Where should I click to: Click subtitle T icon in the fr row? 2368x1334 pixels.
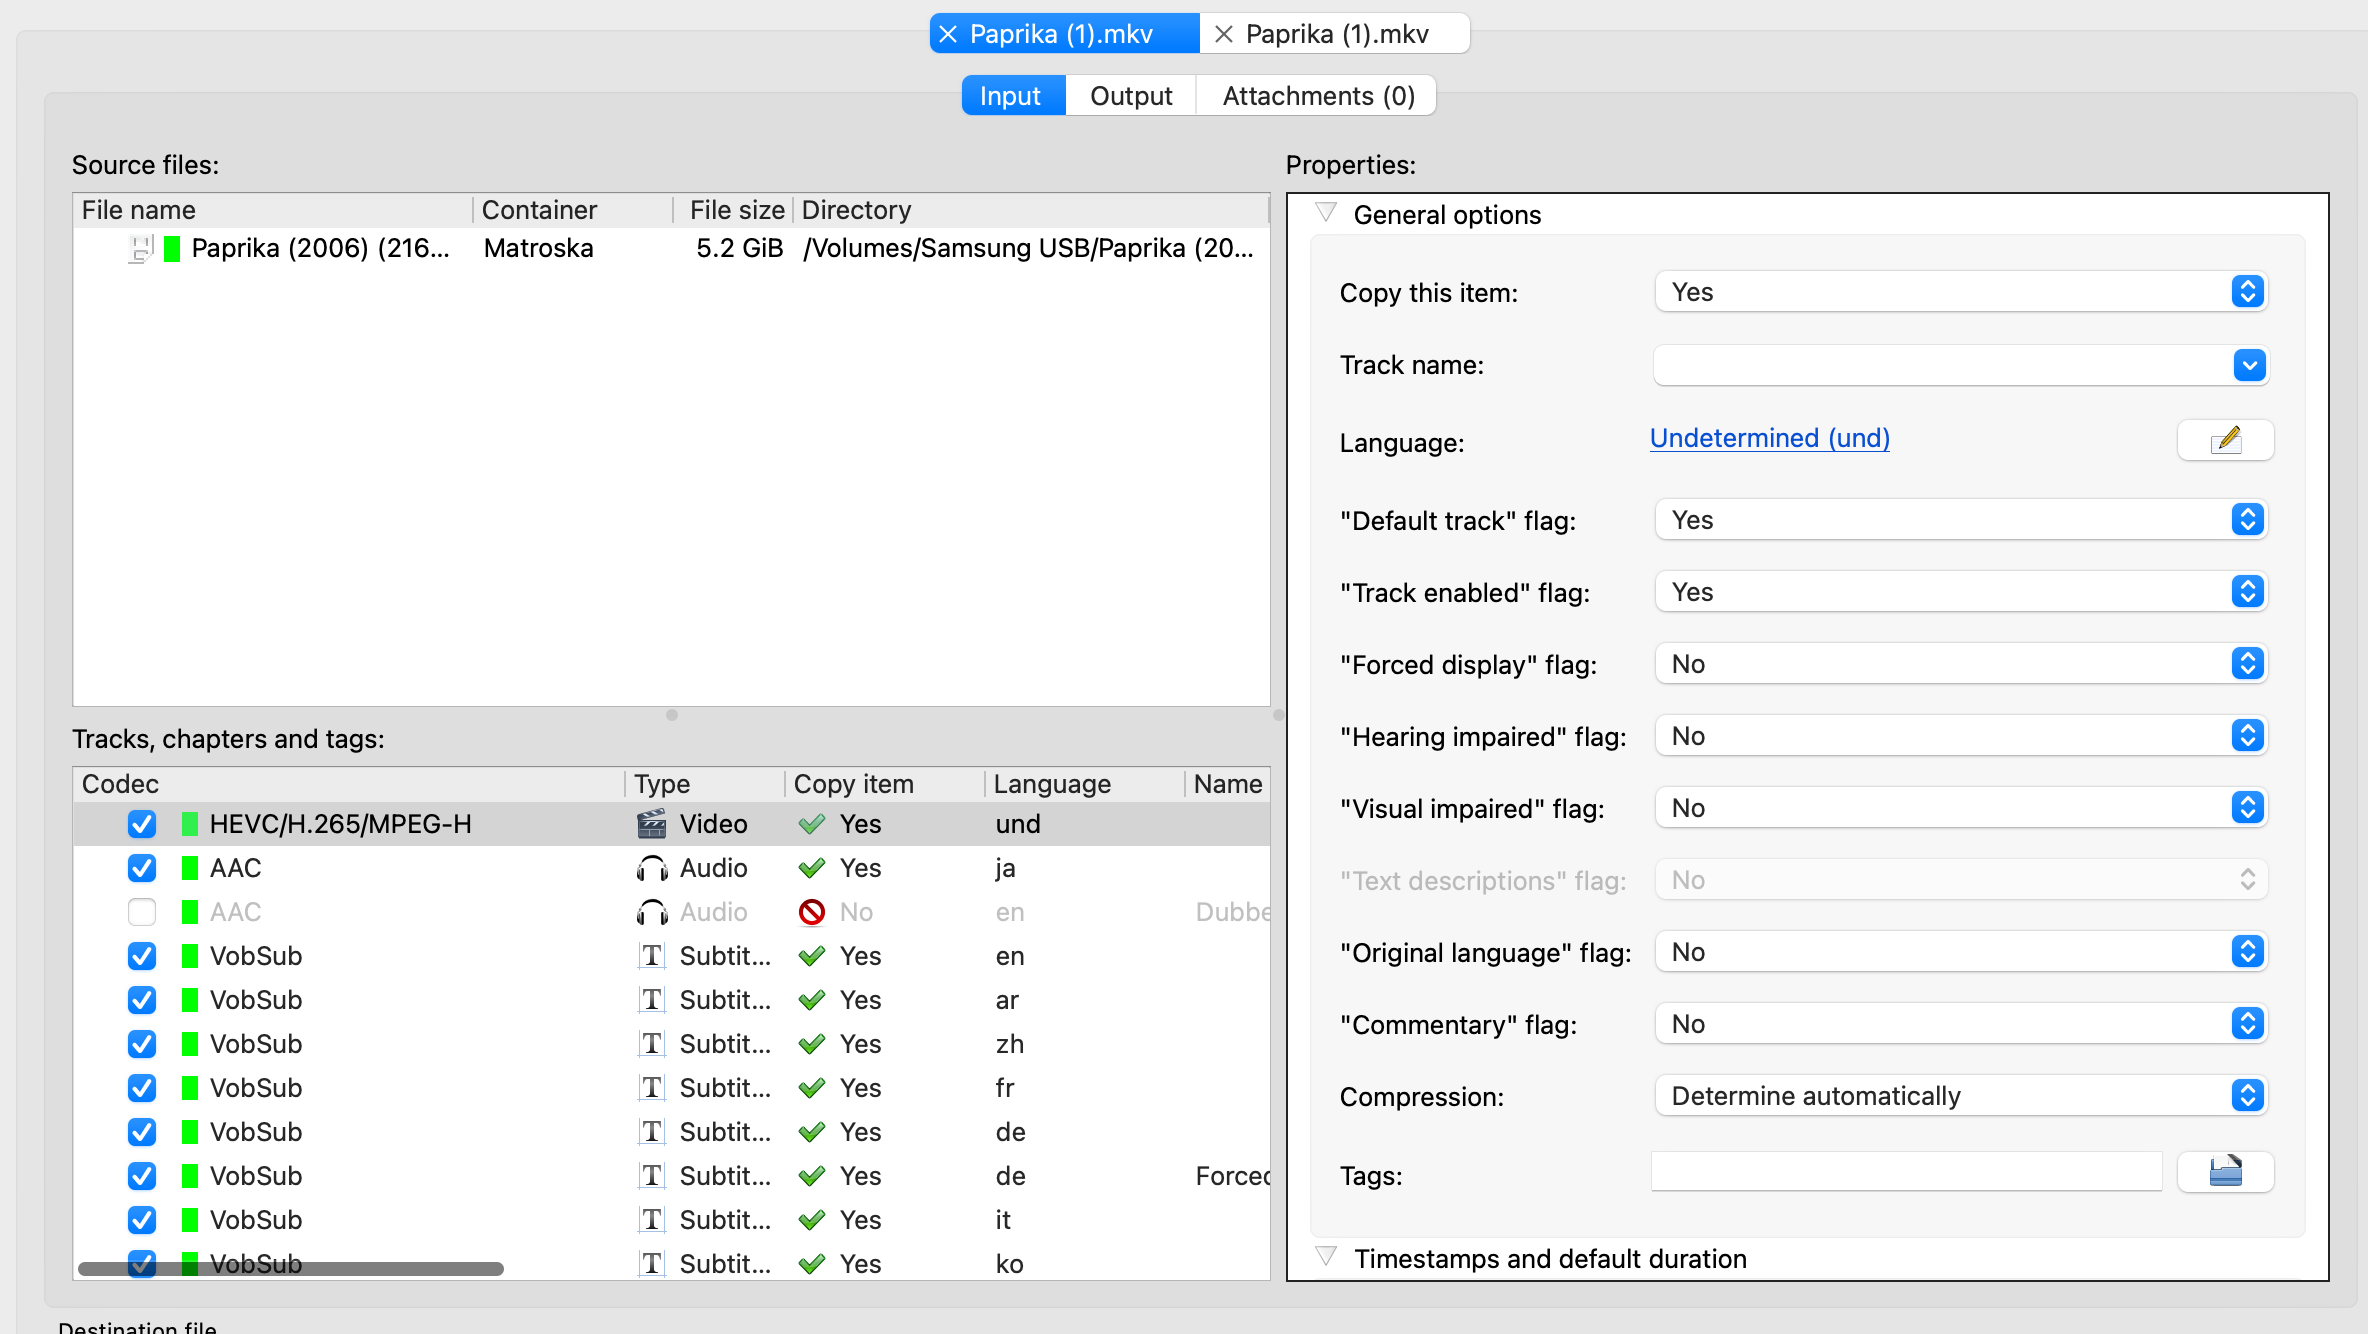click(652, 1088)
